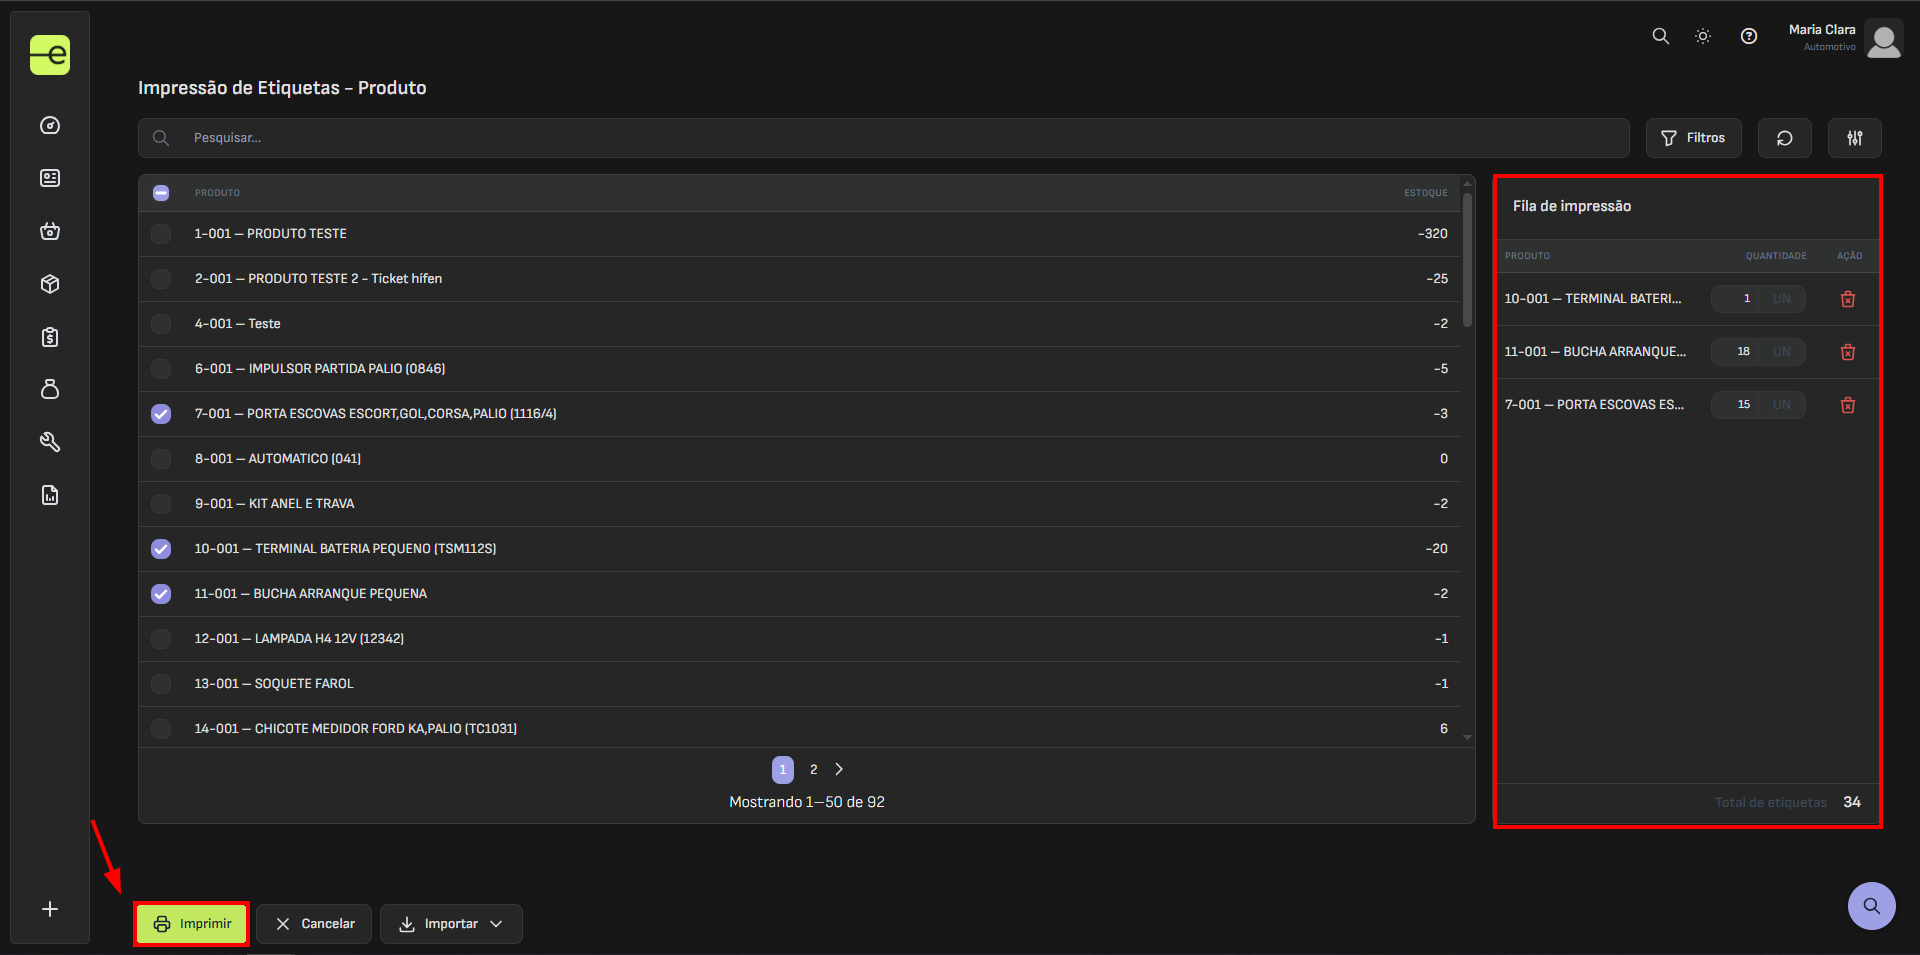Open Maria Clara user avatar
Image resolution: width=1920 pixels, height=955 pixels.
[x=1884, y=40]
